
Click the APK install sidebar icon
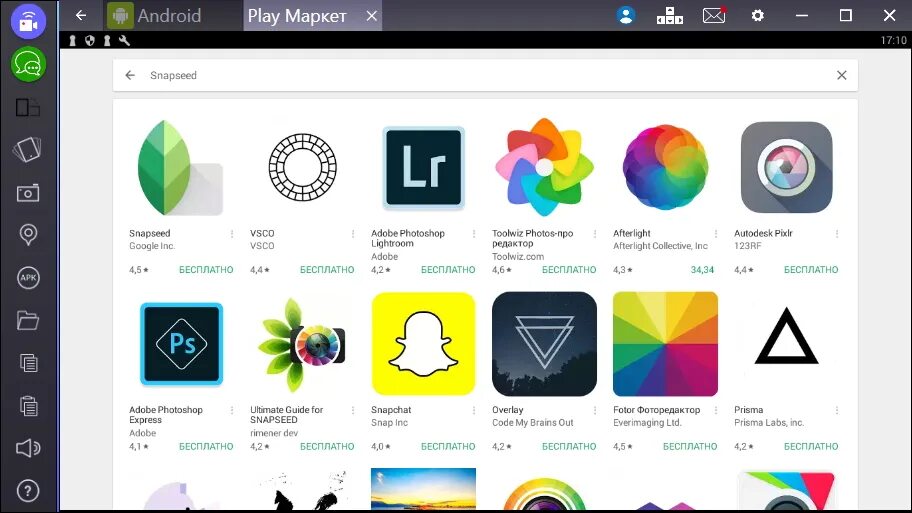[x=28, y=277]
